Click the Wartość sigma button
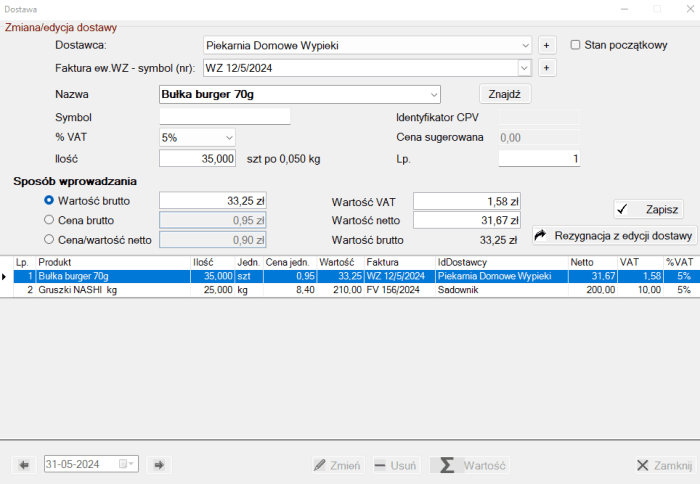The width and height of the screenshot is (700, 484). click(469, 465)
